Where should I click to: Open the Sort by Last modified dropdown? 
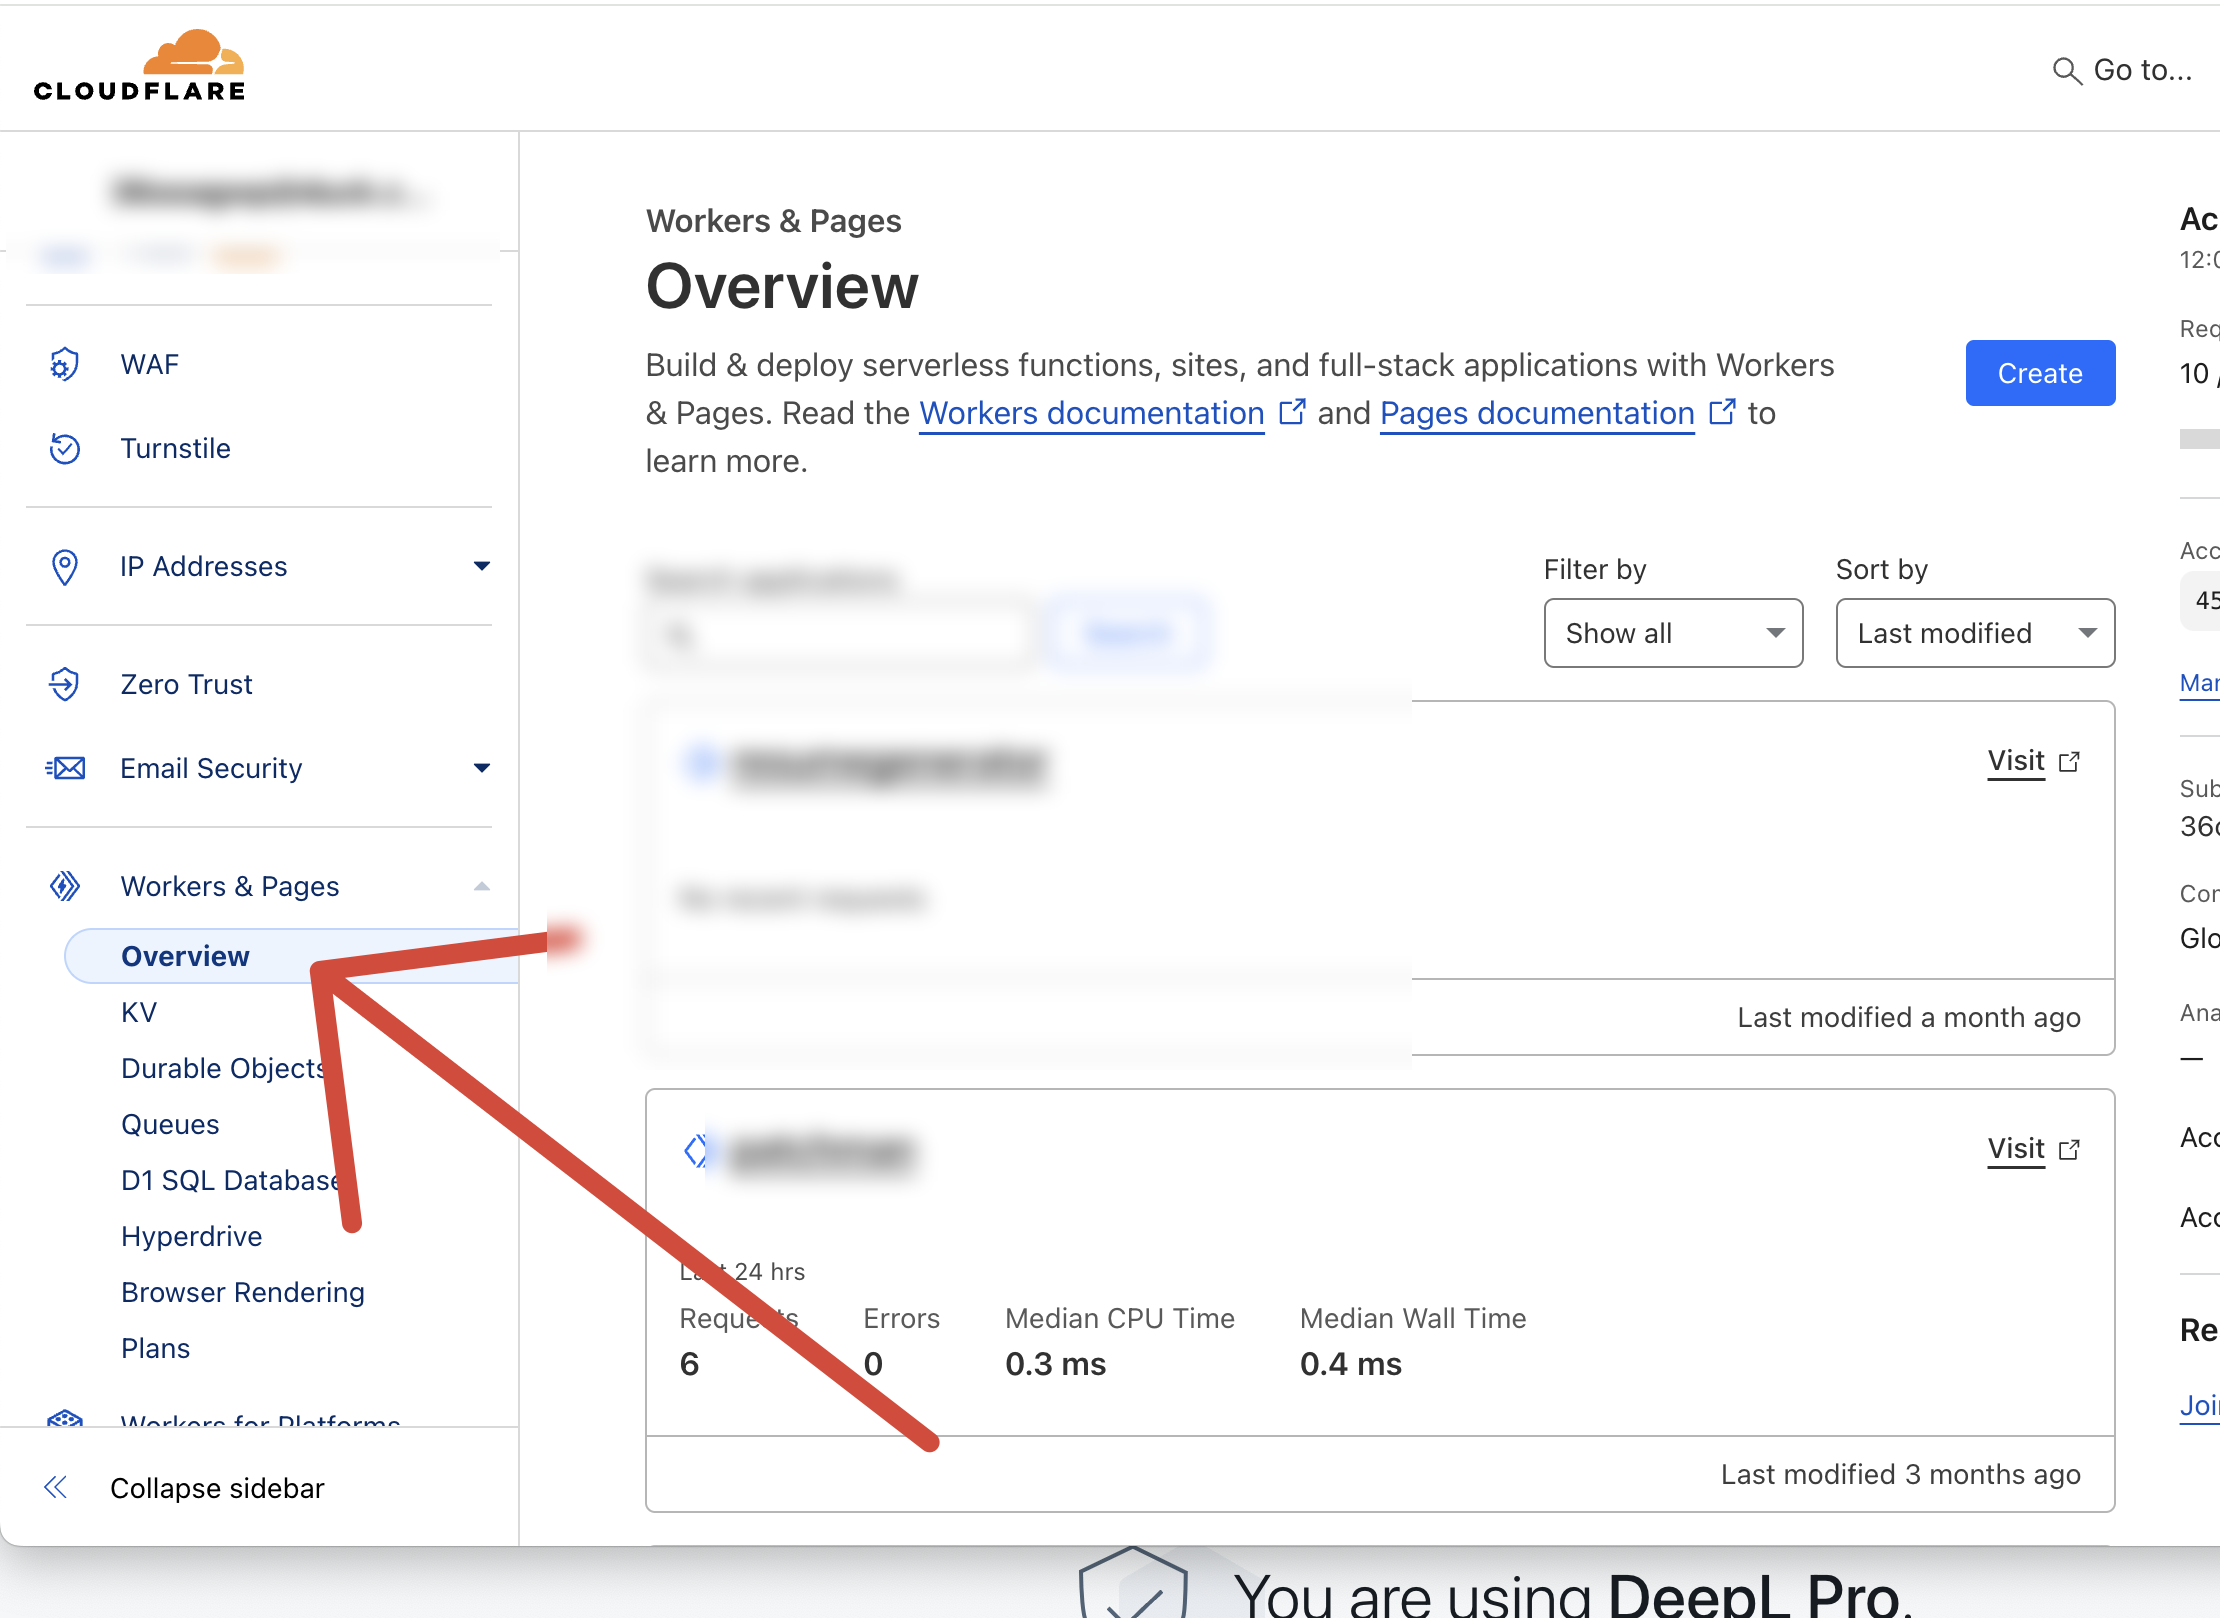1975,633
